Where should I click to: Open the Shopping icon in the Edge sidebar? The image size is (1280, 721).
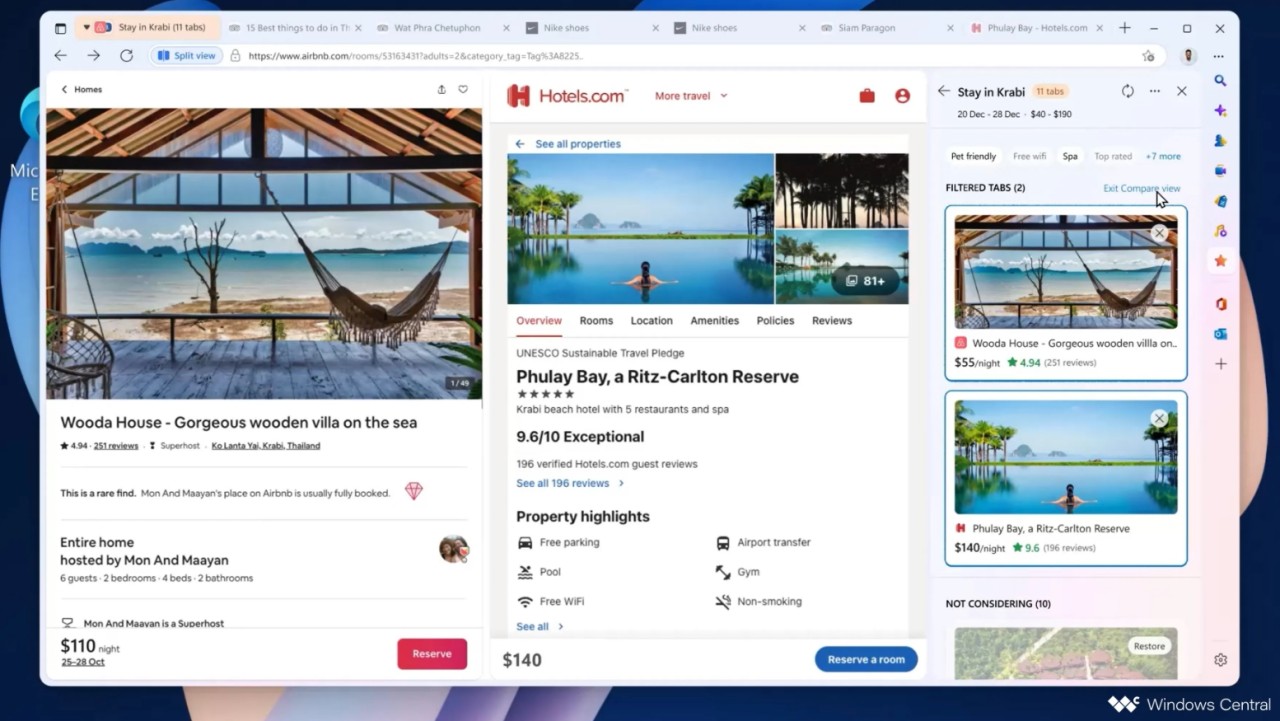tap(1219, 201)
